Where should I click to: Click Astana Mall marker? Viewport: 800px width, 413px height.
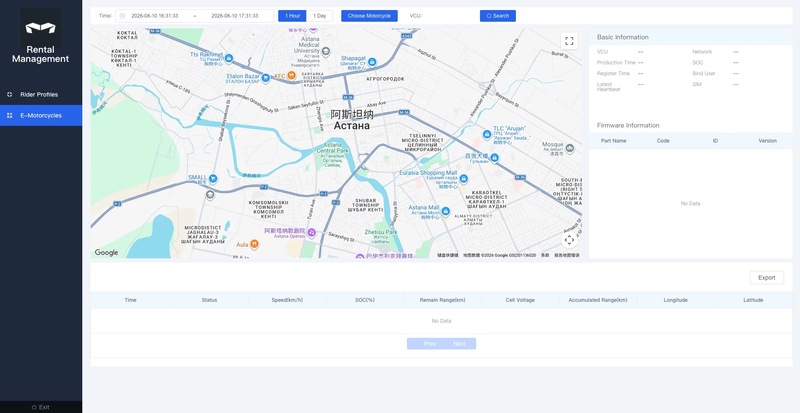pos(445,211)
